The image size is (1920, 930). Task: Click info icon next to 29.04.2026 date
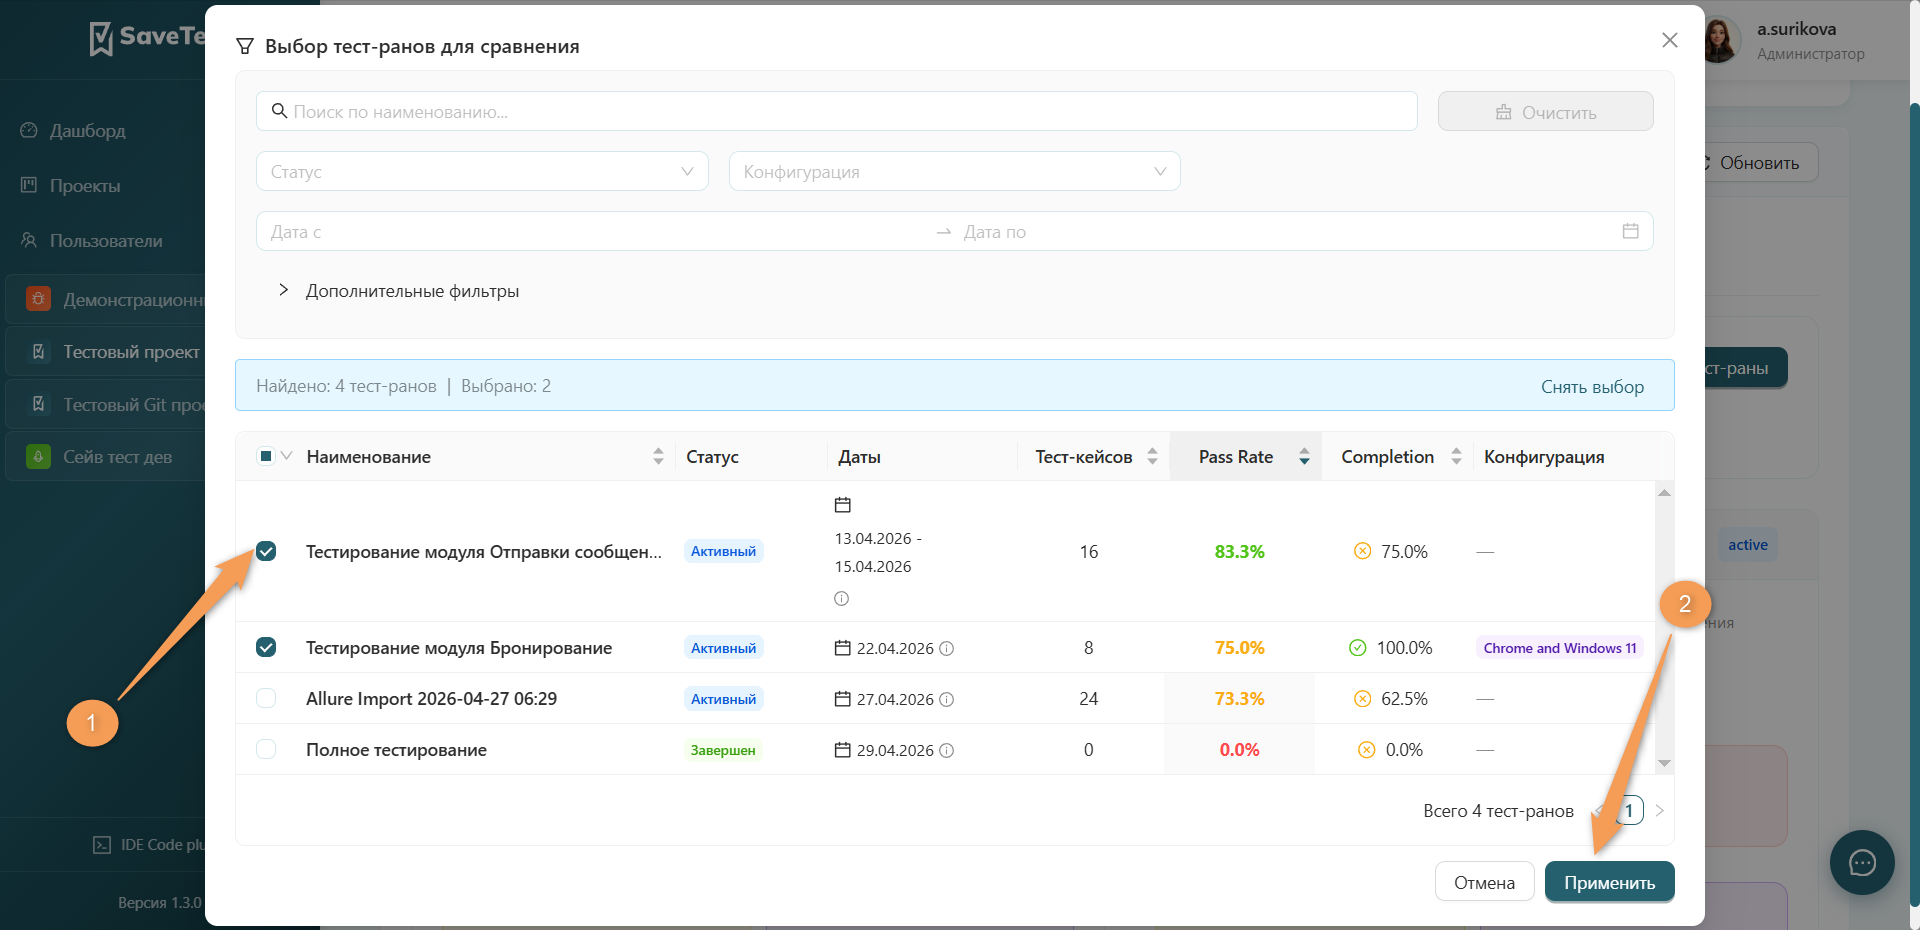point(947,750)
